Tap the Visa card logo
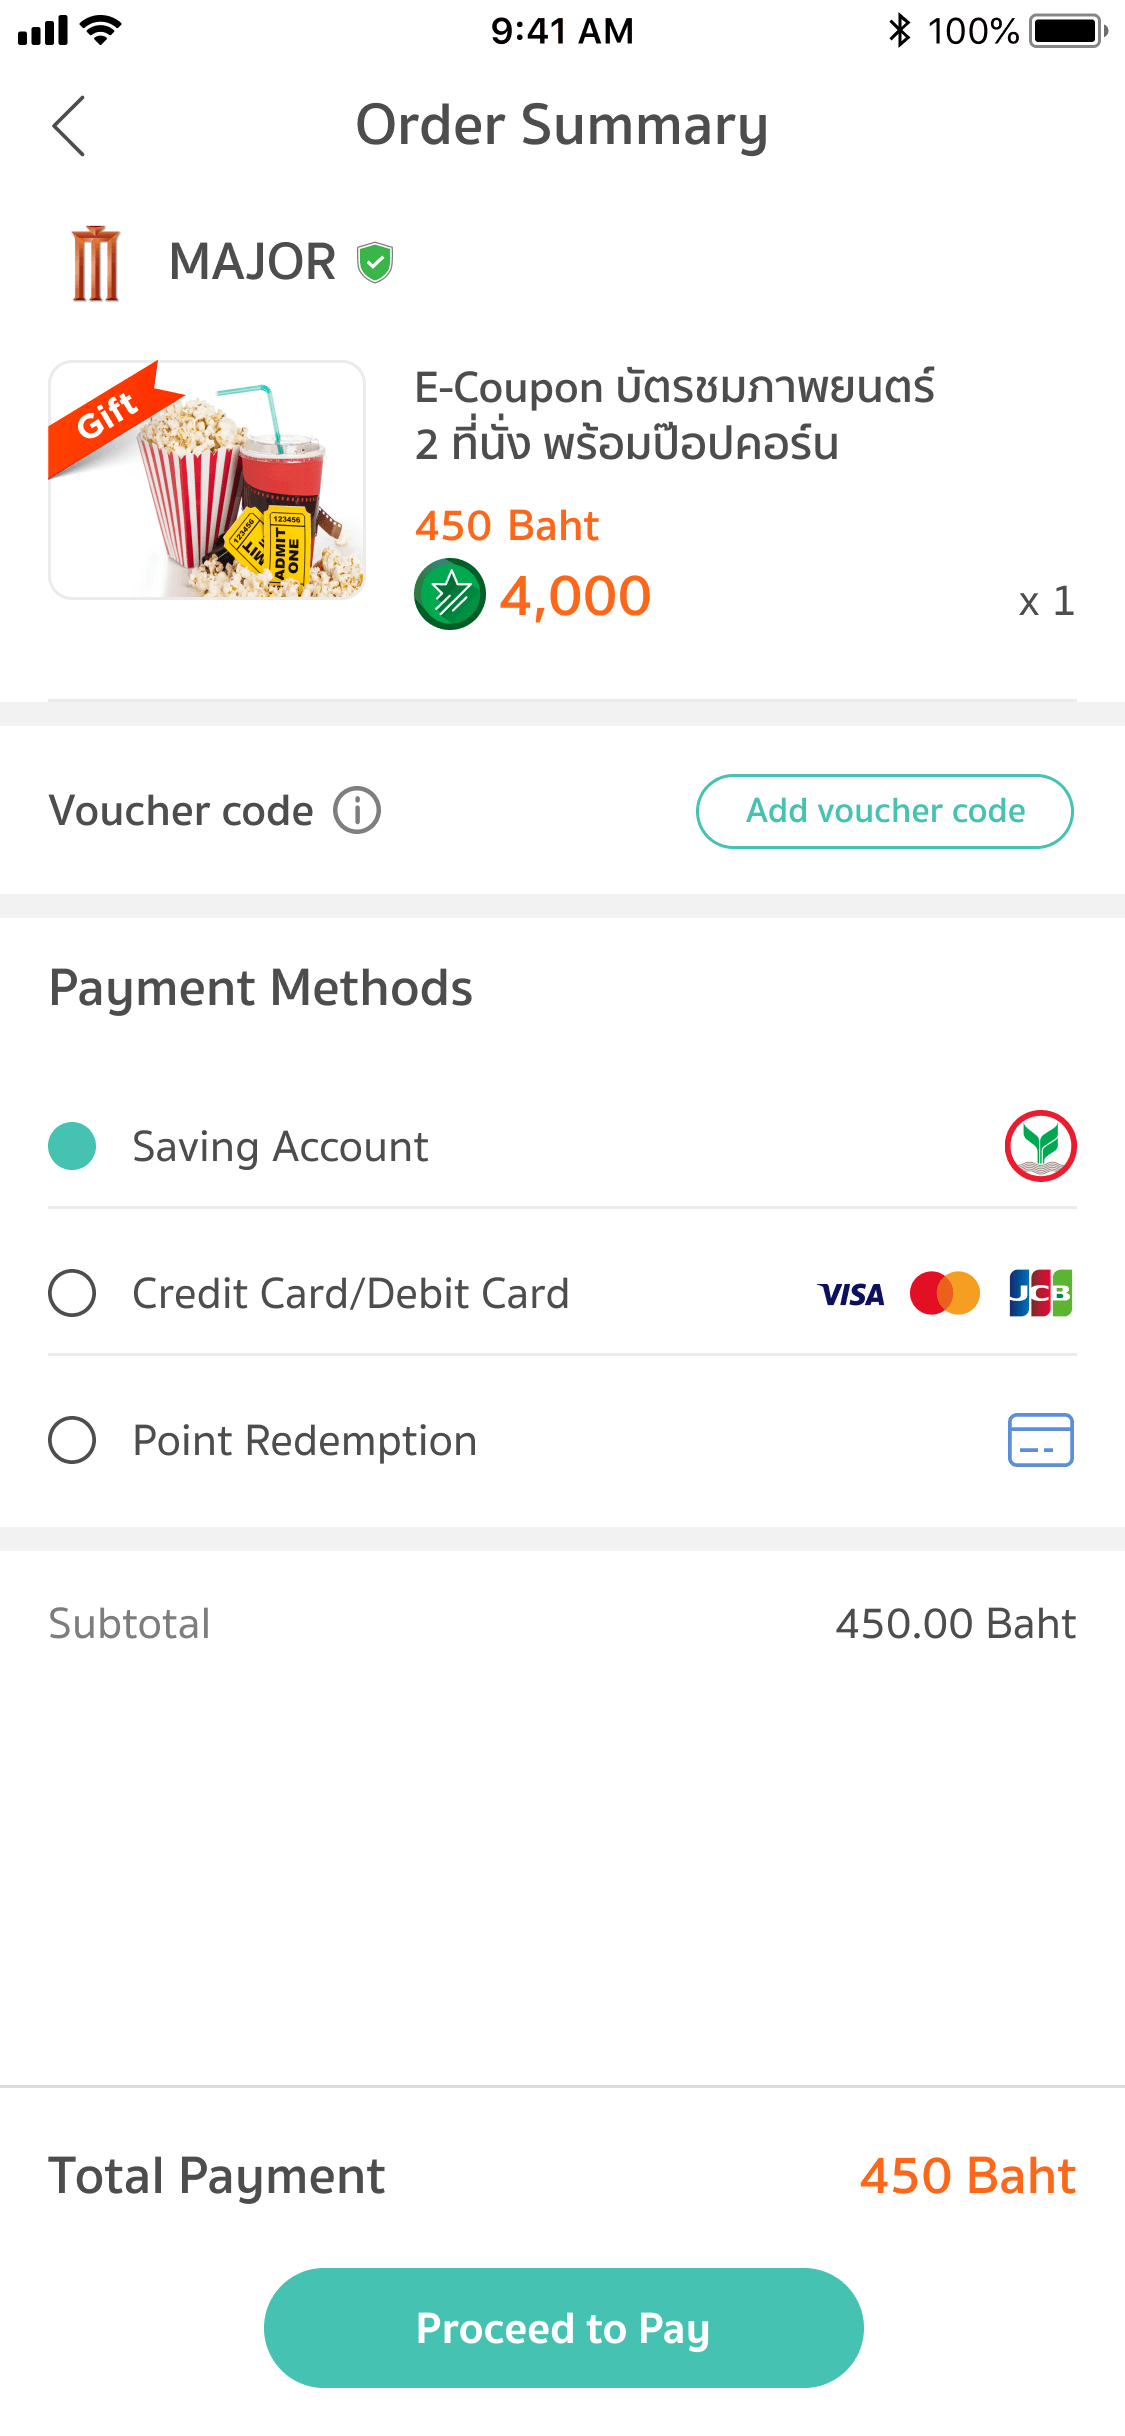This screenshot has width=1125, height=2436. coord(851,1294)
